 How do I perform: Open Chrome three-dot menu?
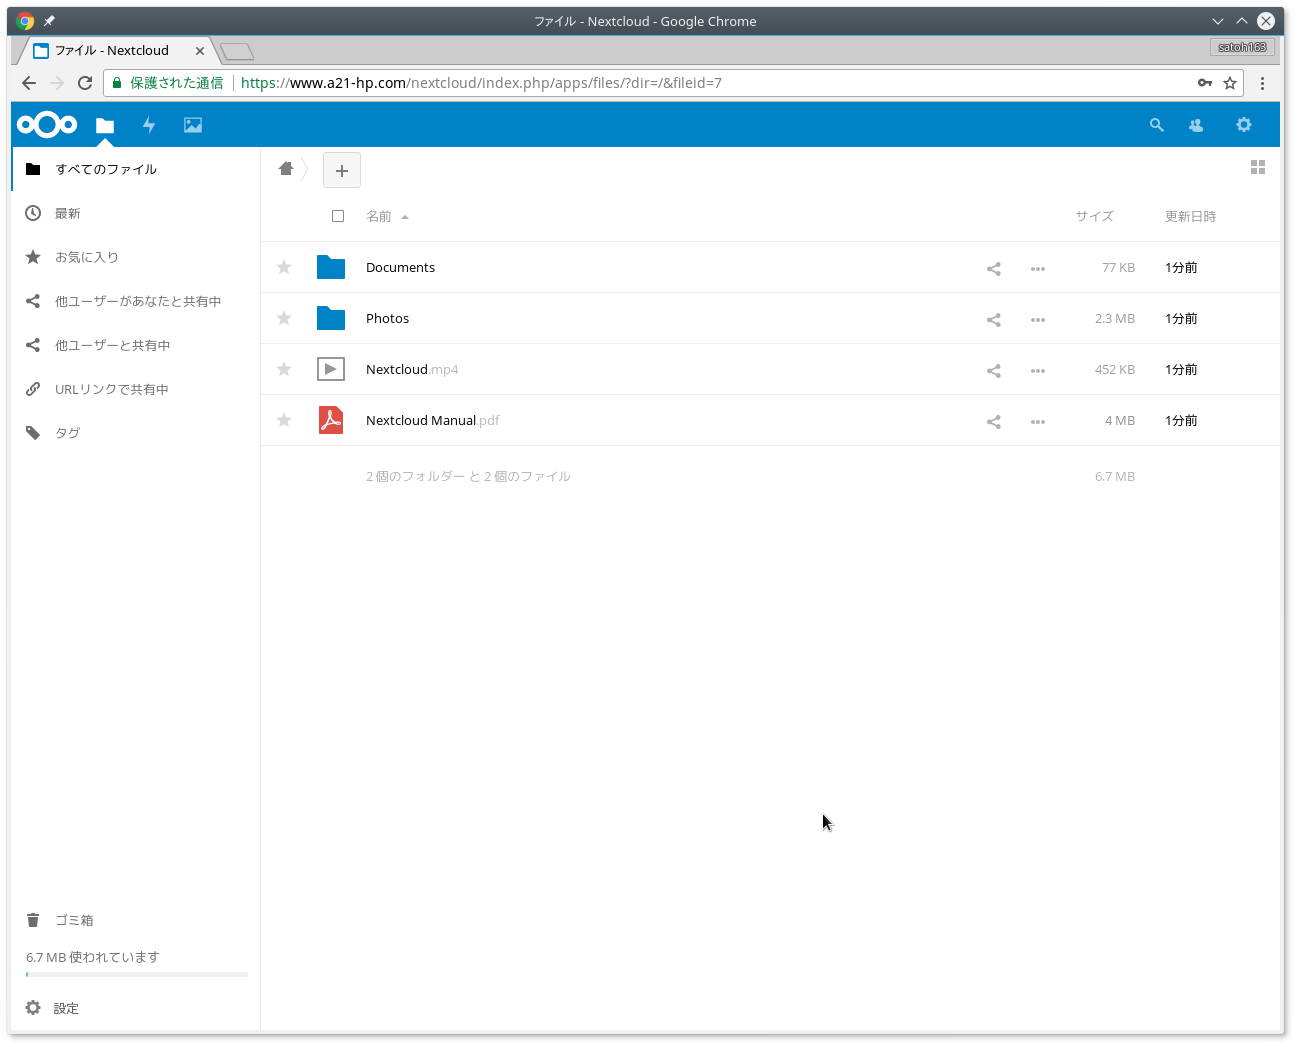click(1262, 83)
